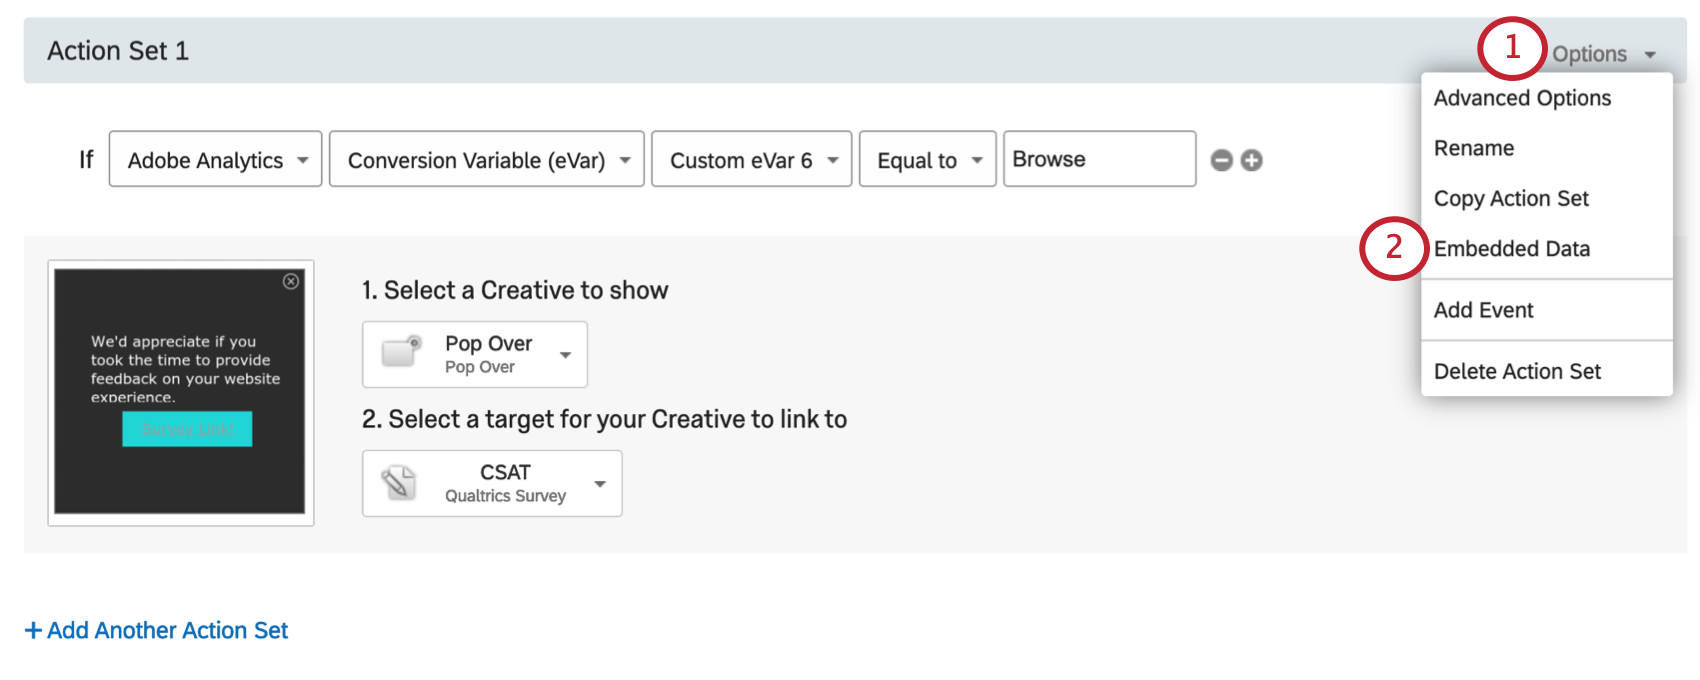The height and width of the screenshot is (680, 1700).
Task: Choose Add Event in the Options menu
Action: (x=1483, y=310)
